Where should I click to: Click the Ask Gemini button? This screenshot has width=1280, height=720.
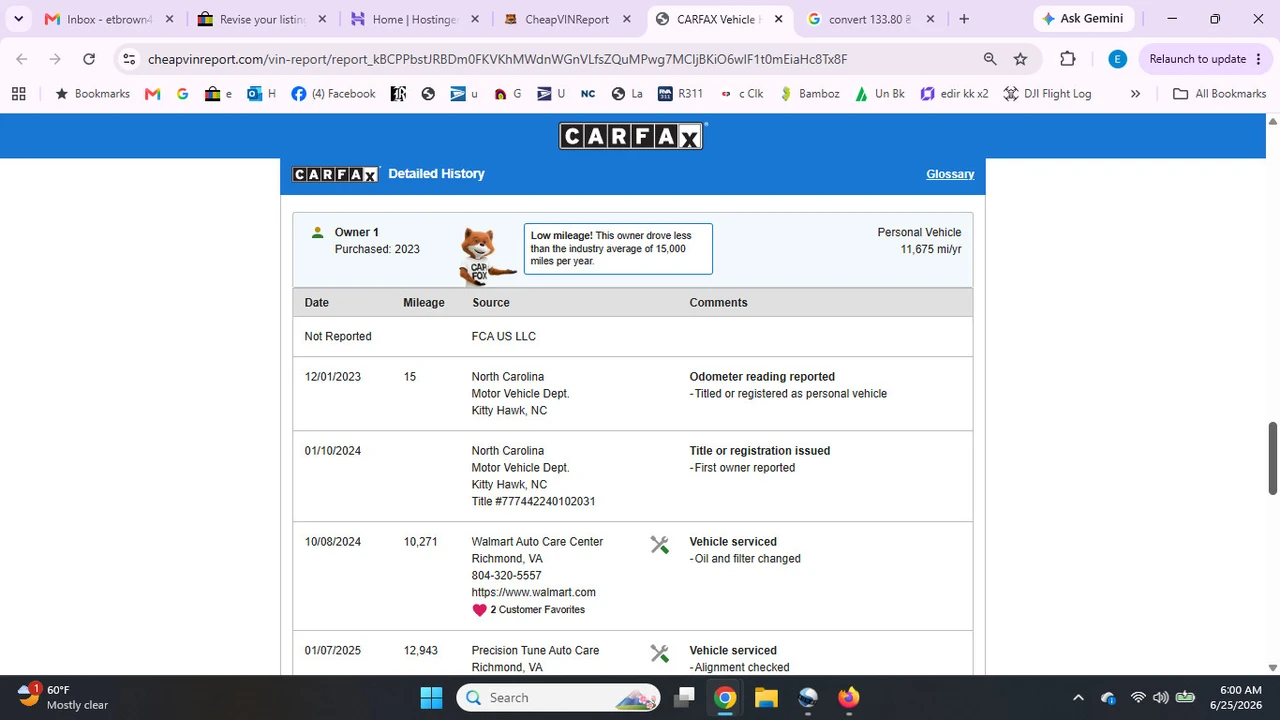point(1083,19)
